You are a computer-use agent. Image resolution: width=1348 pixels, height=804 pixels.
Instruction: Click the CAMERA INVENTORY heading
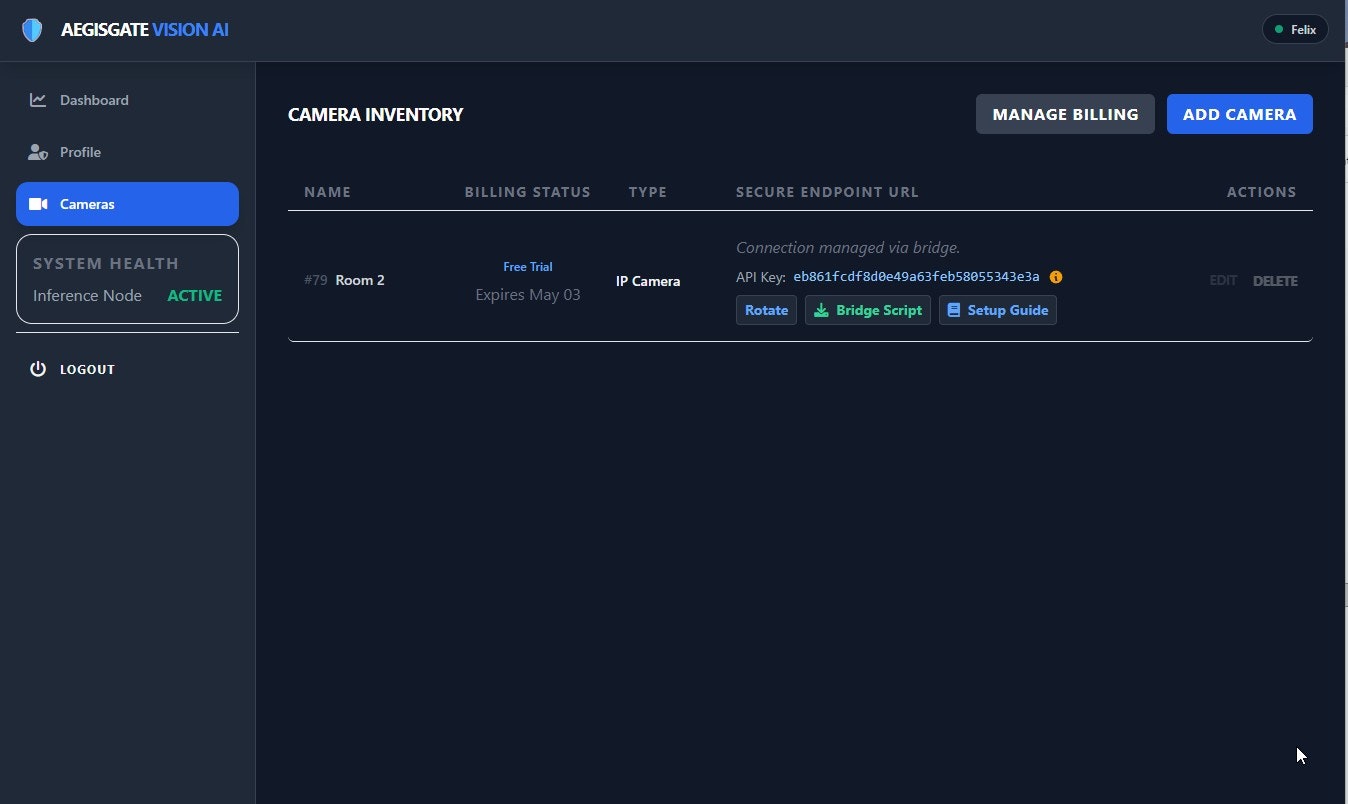click(376, 115)
